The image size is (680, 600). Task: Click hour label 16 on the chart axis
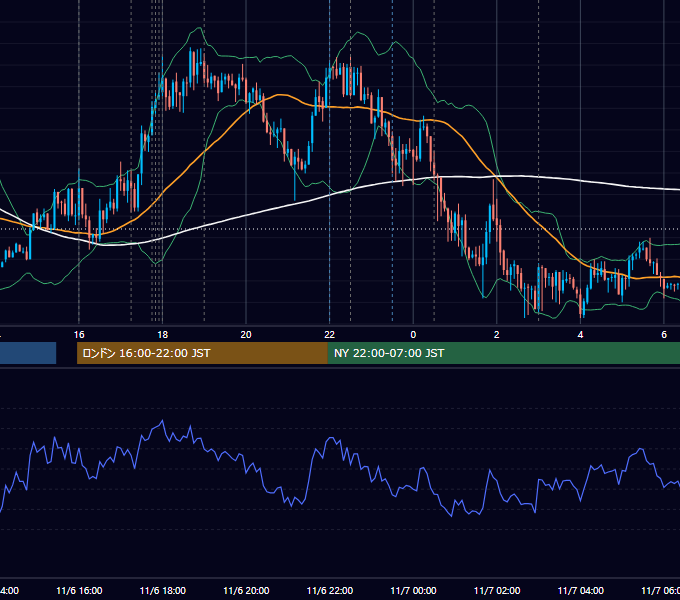coord(79,335)
